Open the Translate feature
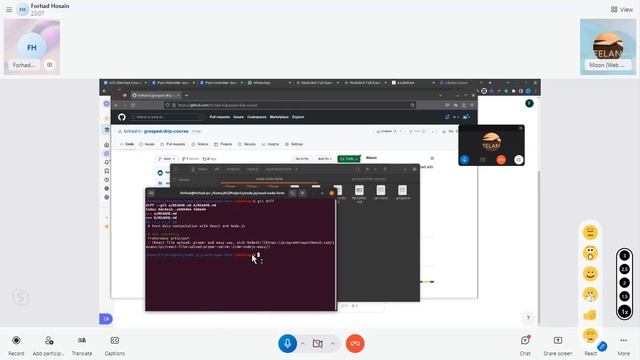Screen dimensions: 640x360 [x=82, y=345]
